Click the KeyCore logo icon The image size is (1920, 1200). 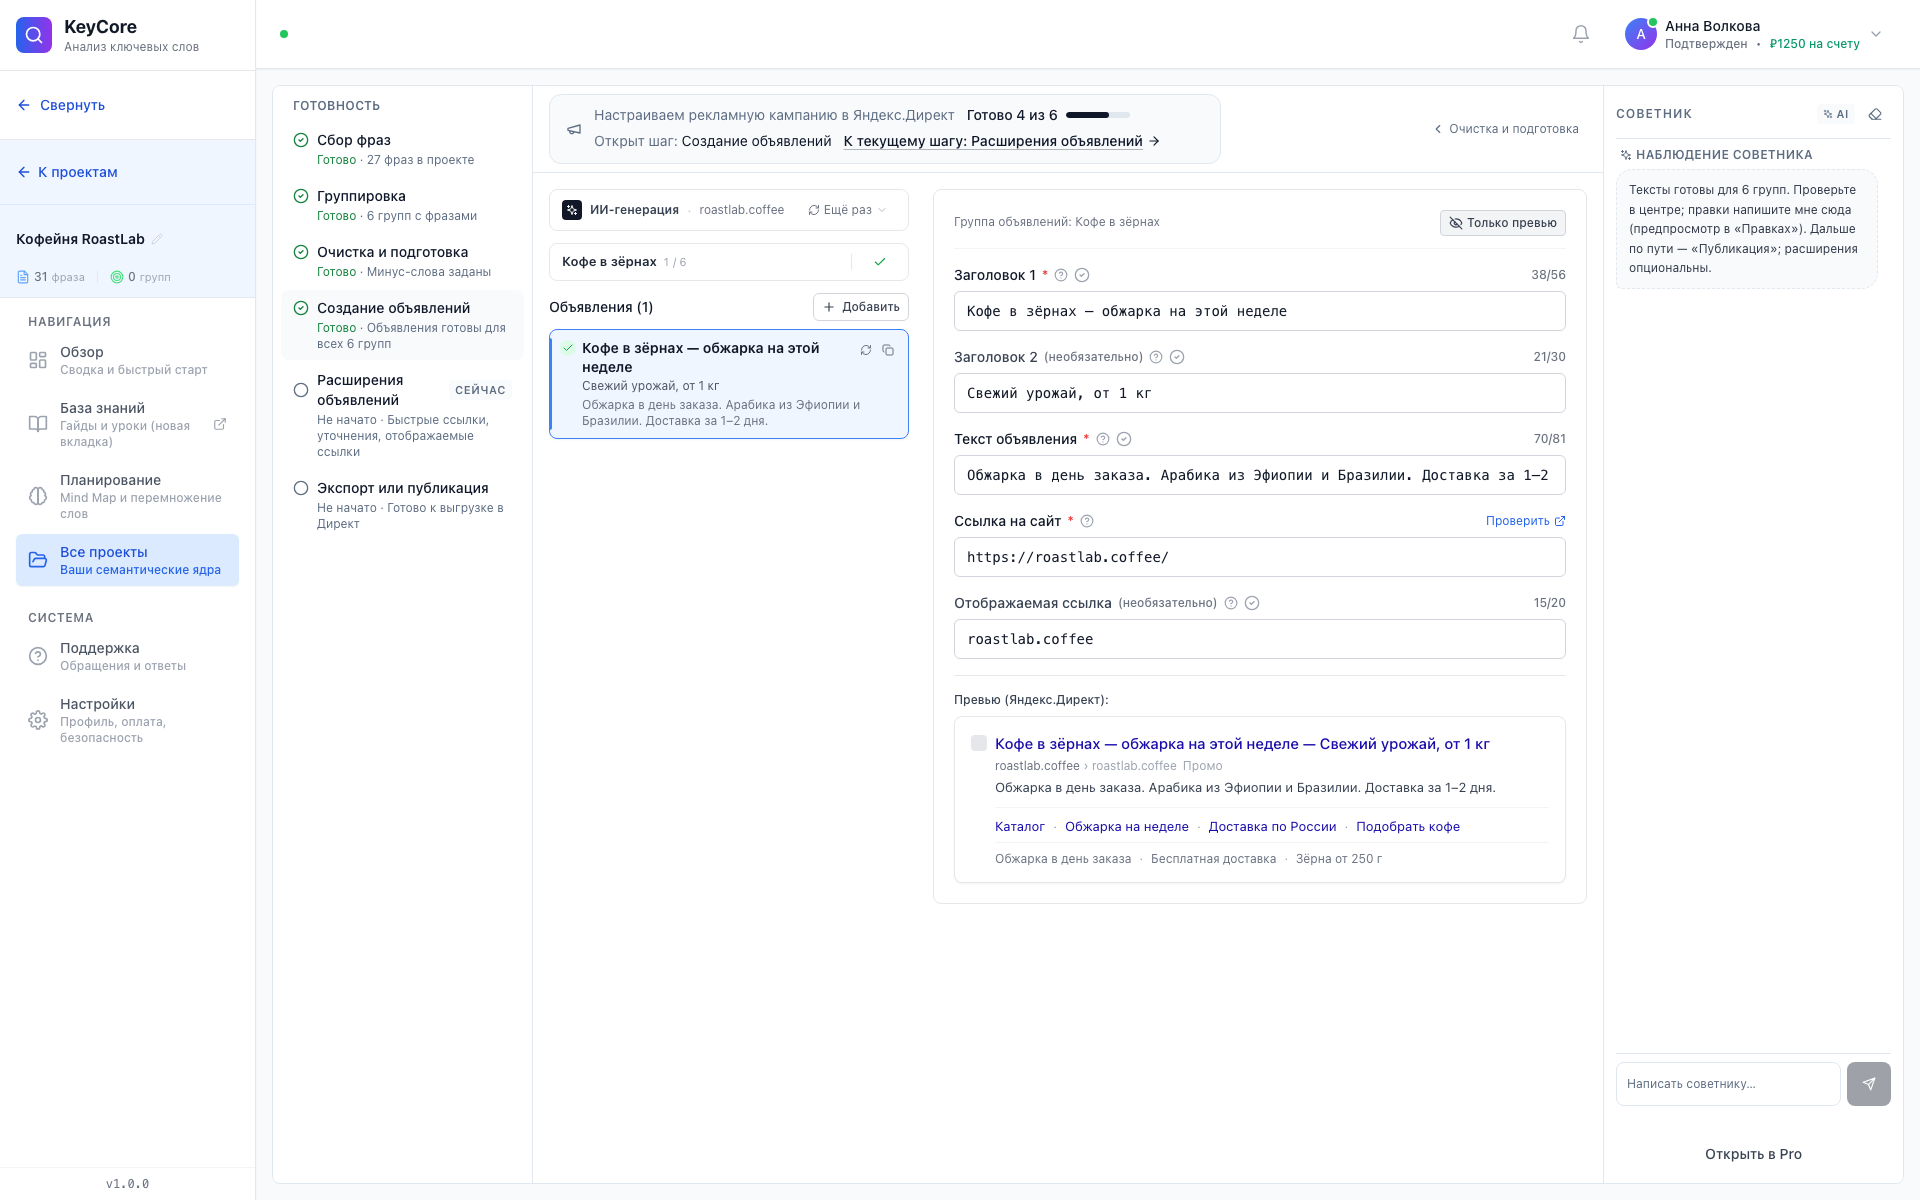(34, 35)
